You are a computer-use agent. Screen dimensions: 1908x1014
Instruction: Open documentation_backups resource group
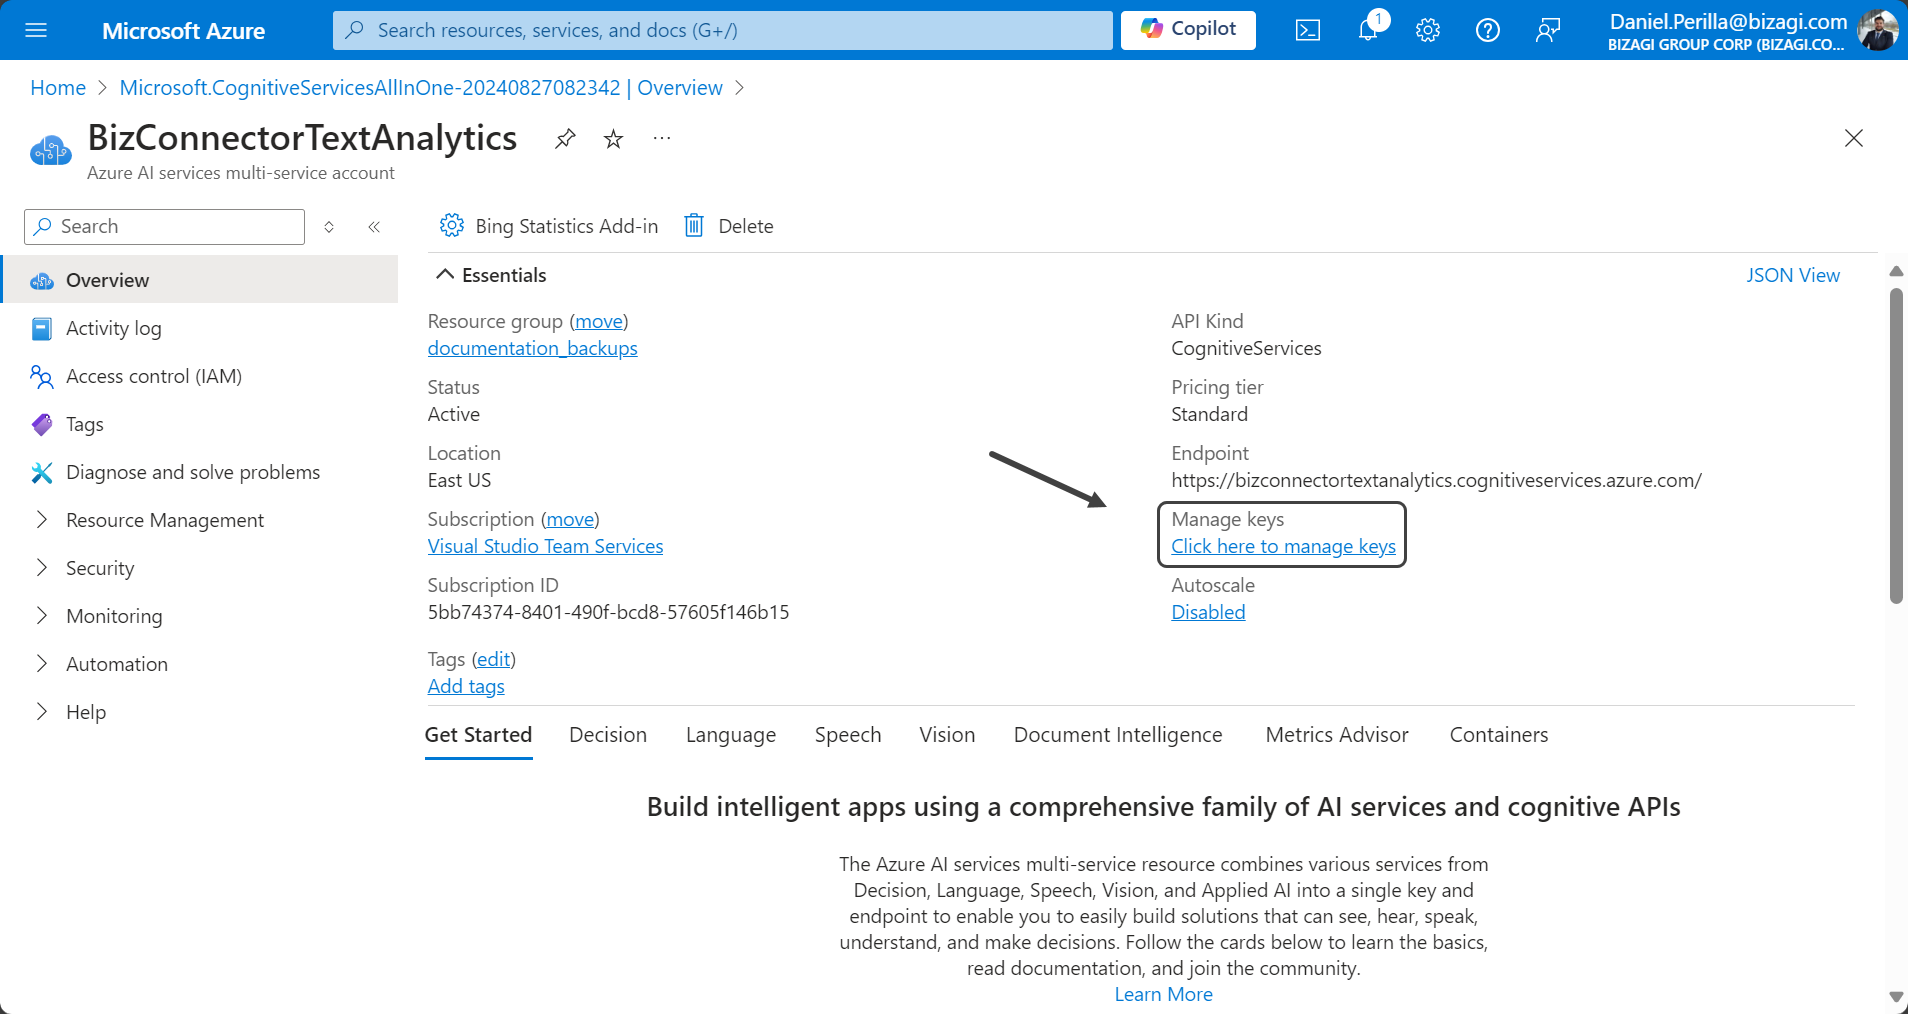[533, 348]
